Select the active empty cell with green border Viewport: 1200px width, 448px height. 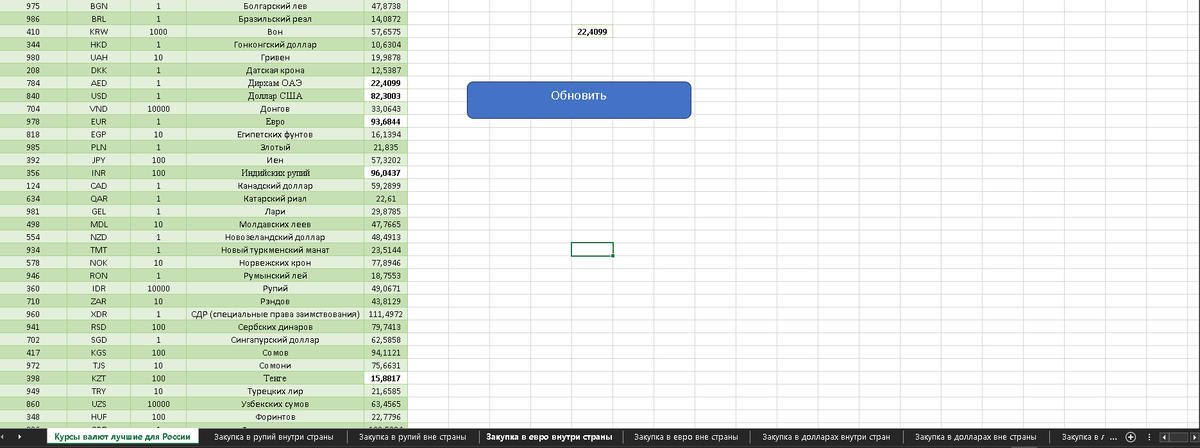click(x=592, y=249)
